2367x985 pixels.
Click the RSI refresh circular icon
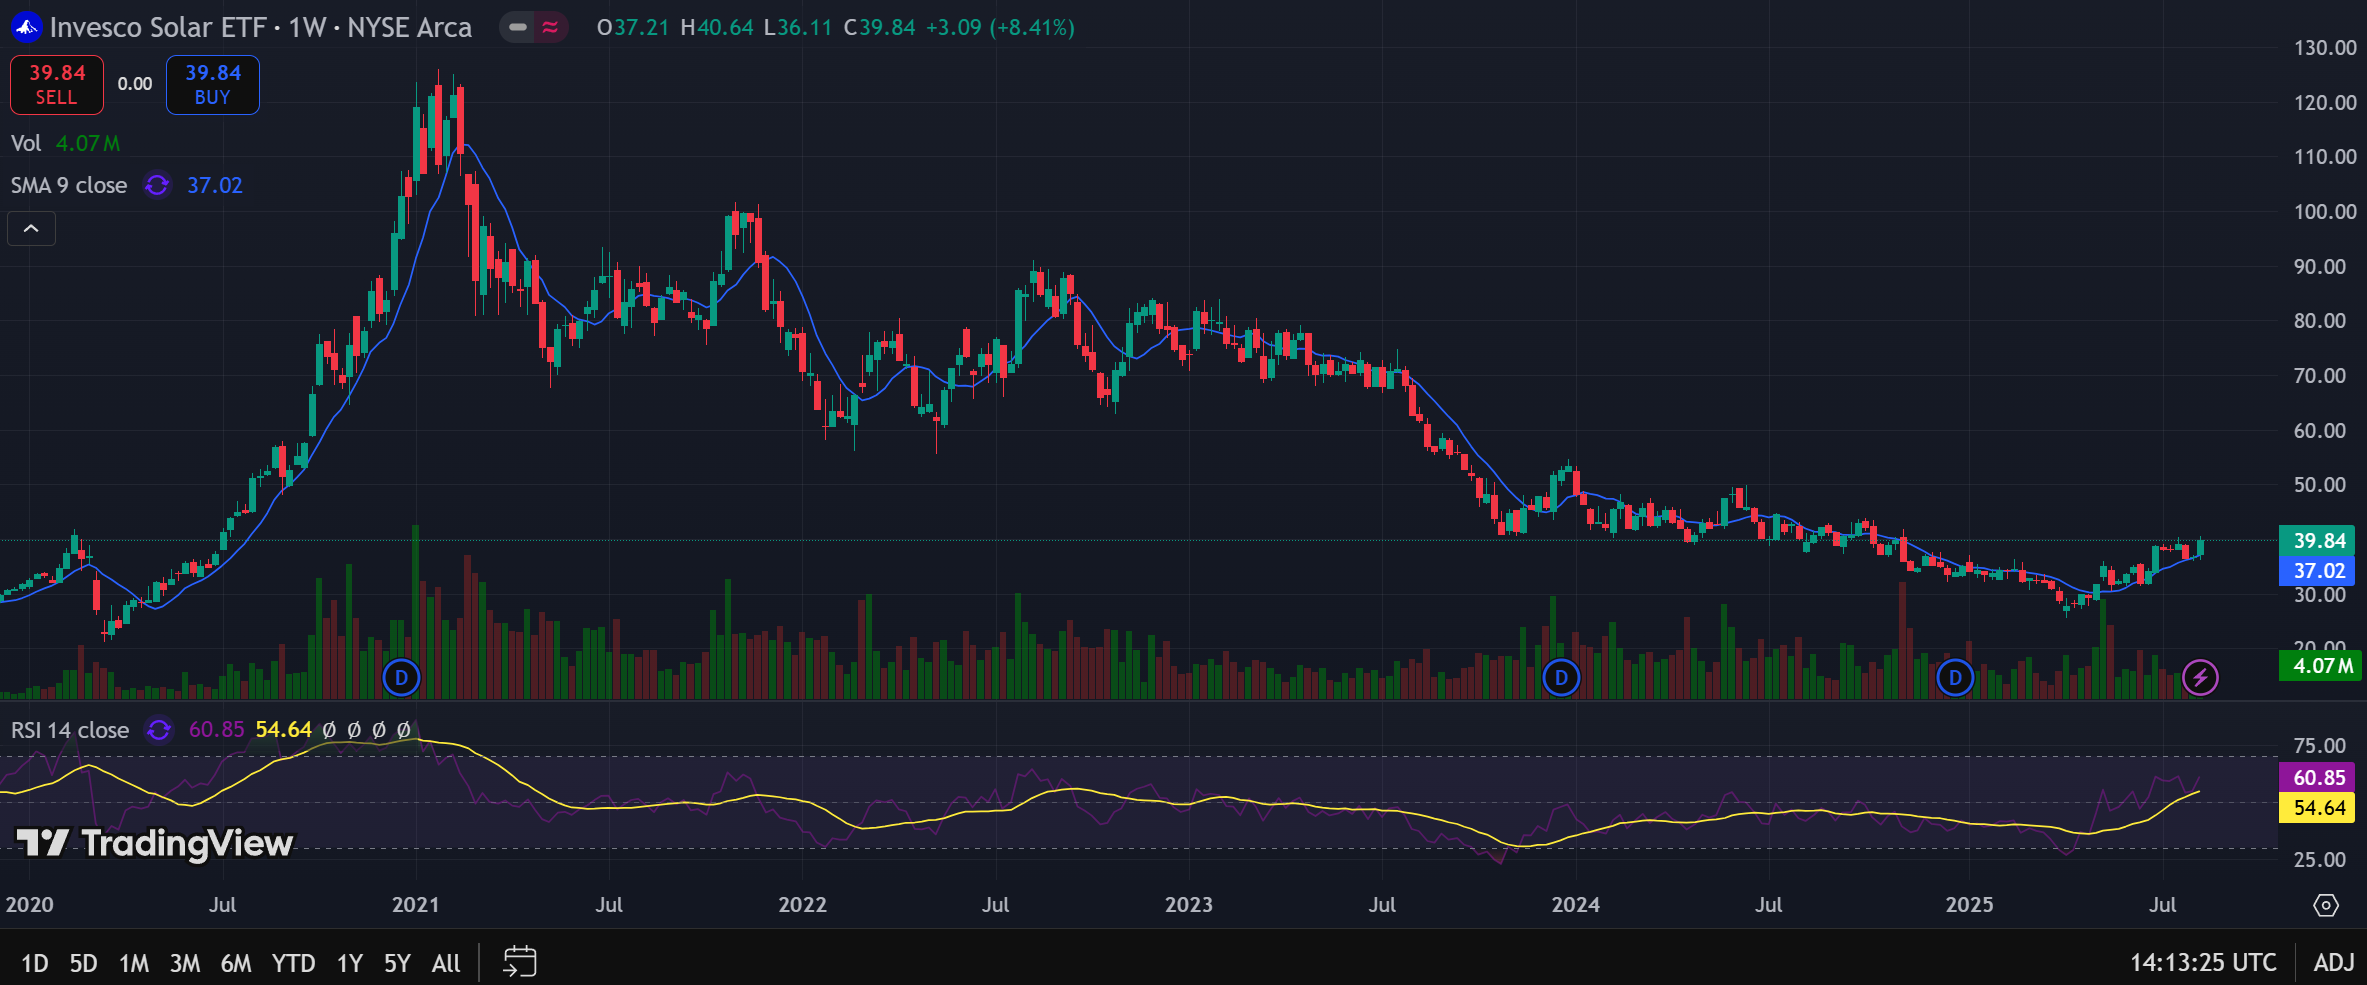tap(159, 730)
